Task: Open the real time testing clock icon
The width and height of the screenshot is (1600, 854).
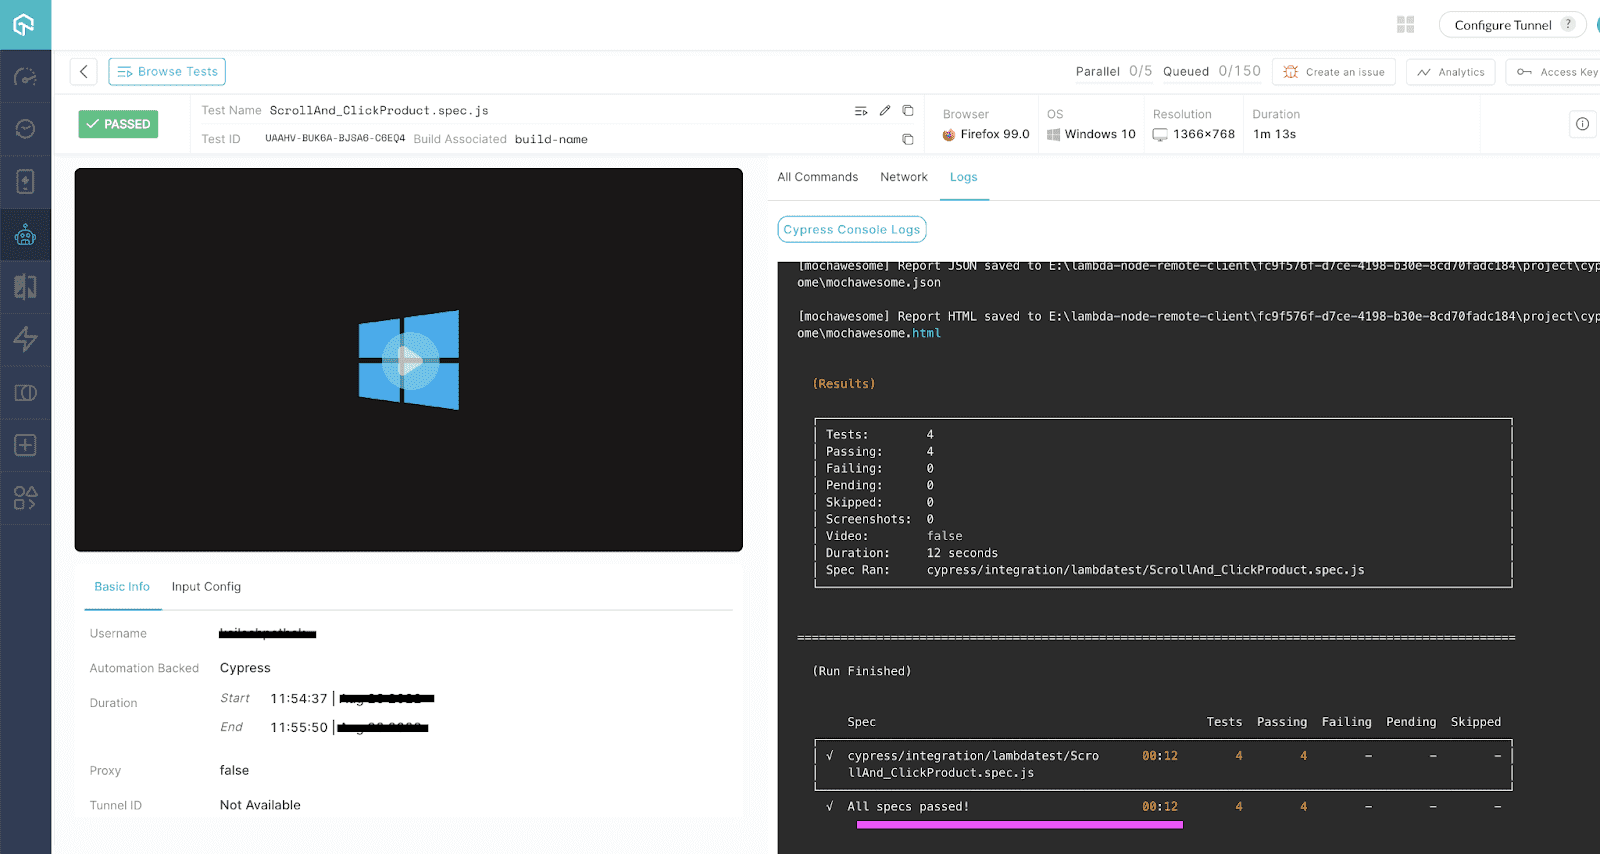Action: (x=25, y=129)
